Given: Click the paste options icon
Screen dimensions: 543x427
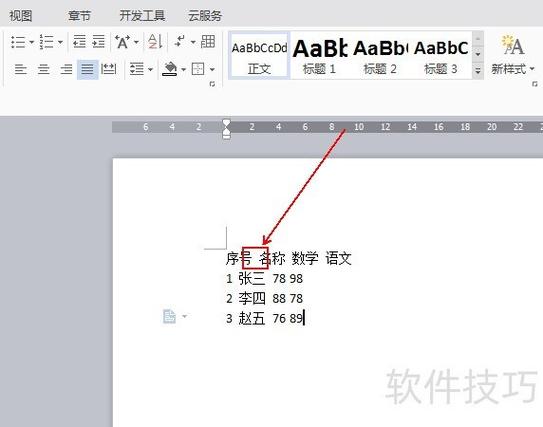Looking at the screenshot, I should [169, 316].
